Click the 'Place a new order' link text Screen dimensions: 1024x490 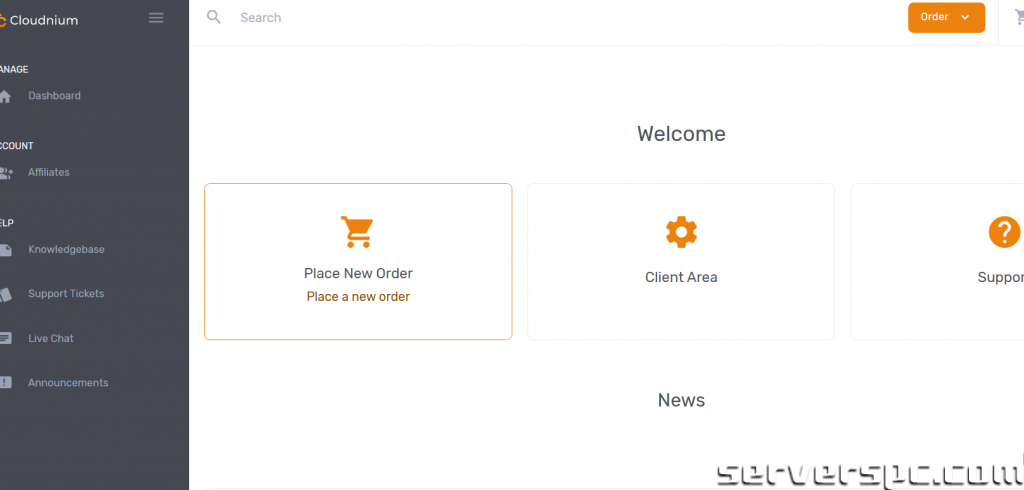[x=358, y=297]
